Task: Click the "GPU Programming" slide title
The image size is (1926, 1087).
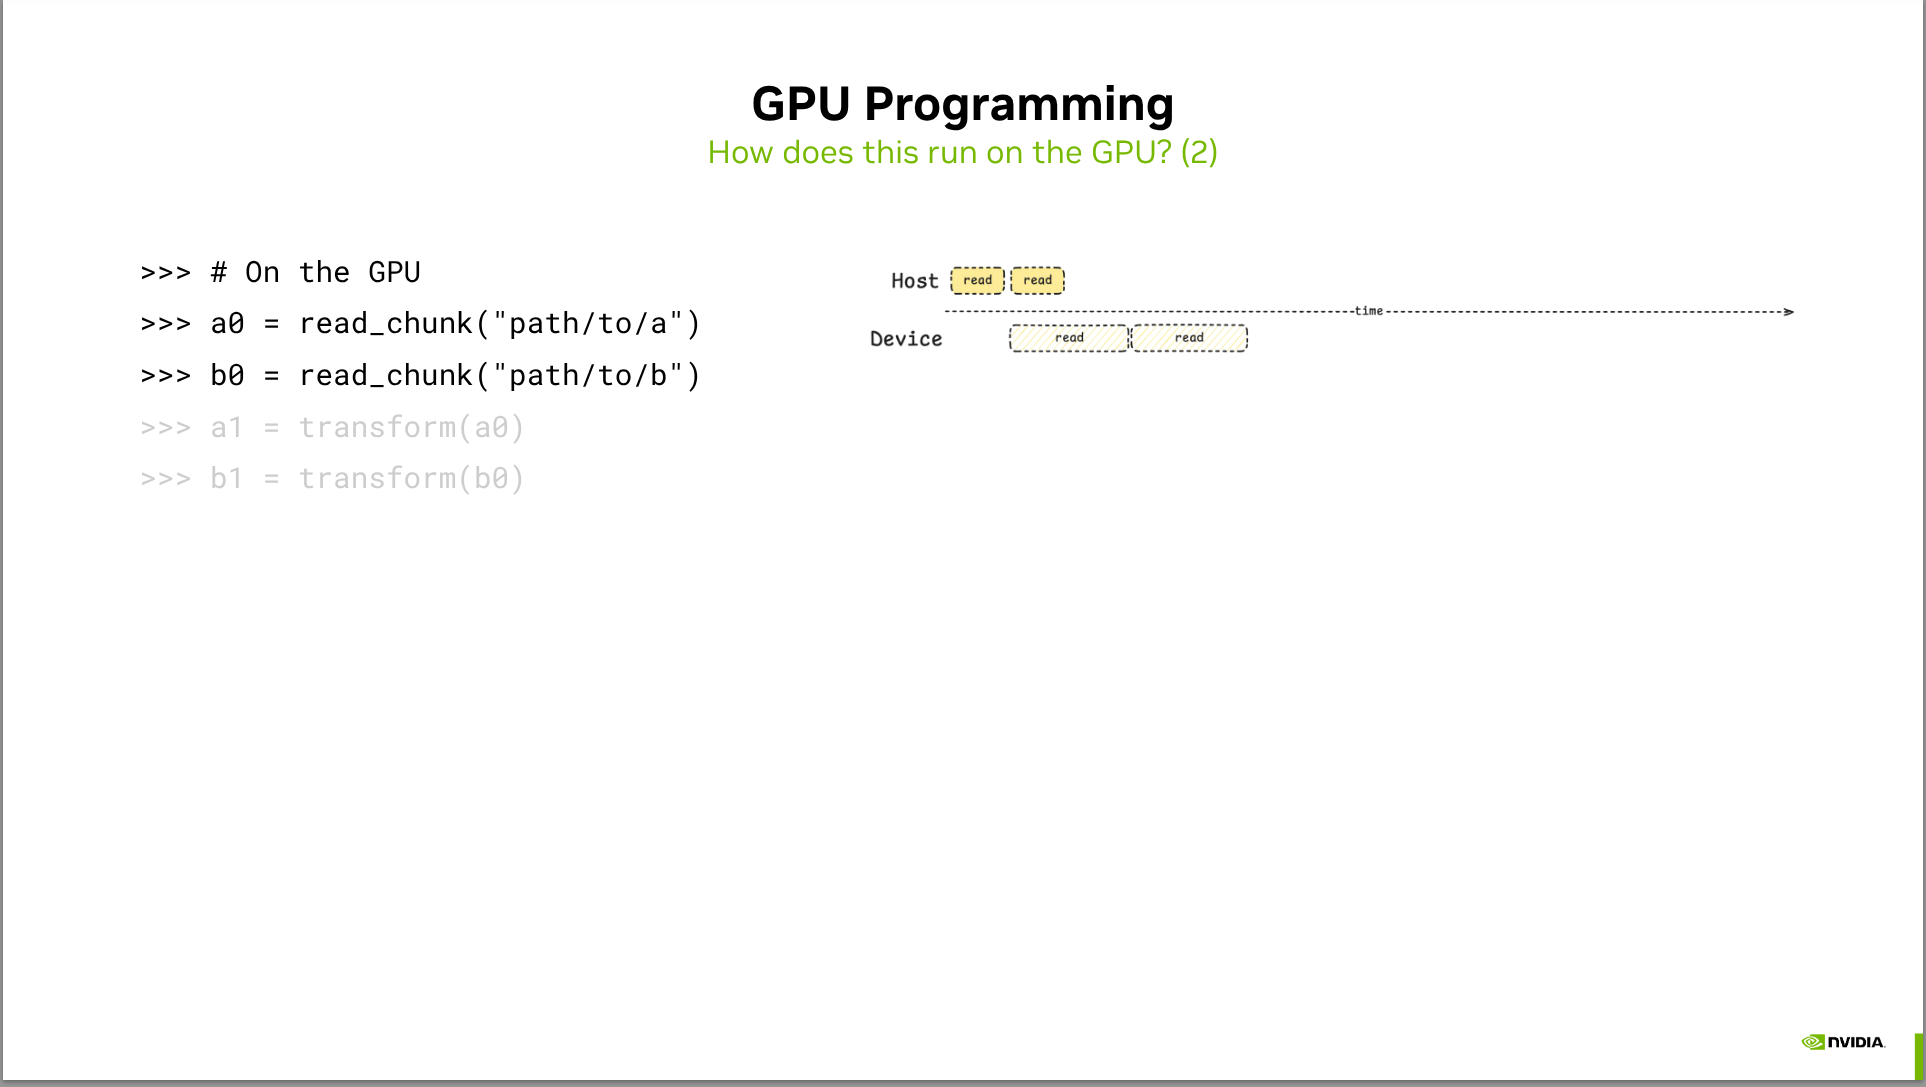Action: tap(962, 104)
